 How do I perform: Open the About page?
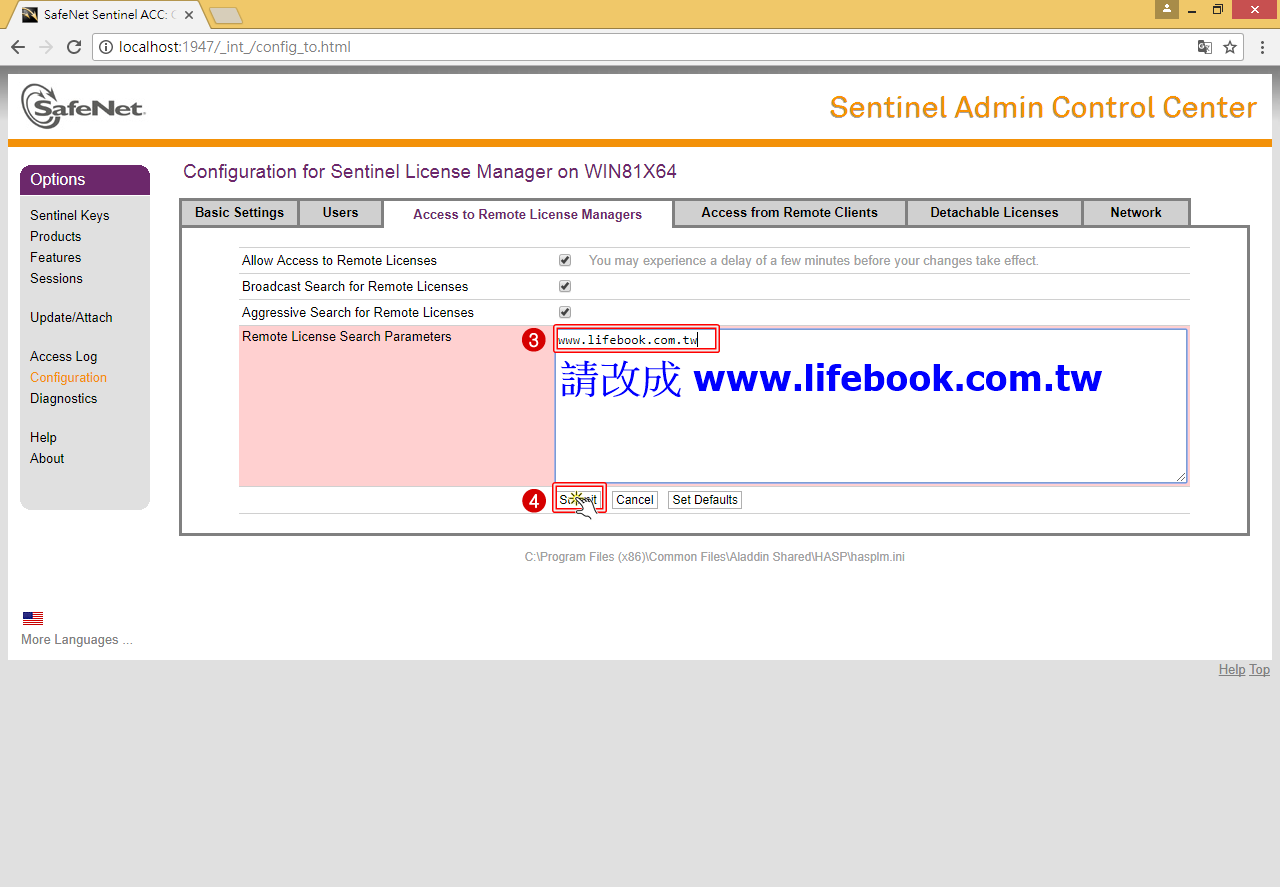(x=47, y=458)
